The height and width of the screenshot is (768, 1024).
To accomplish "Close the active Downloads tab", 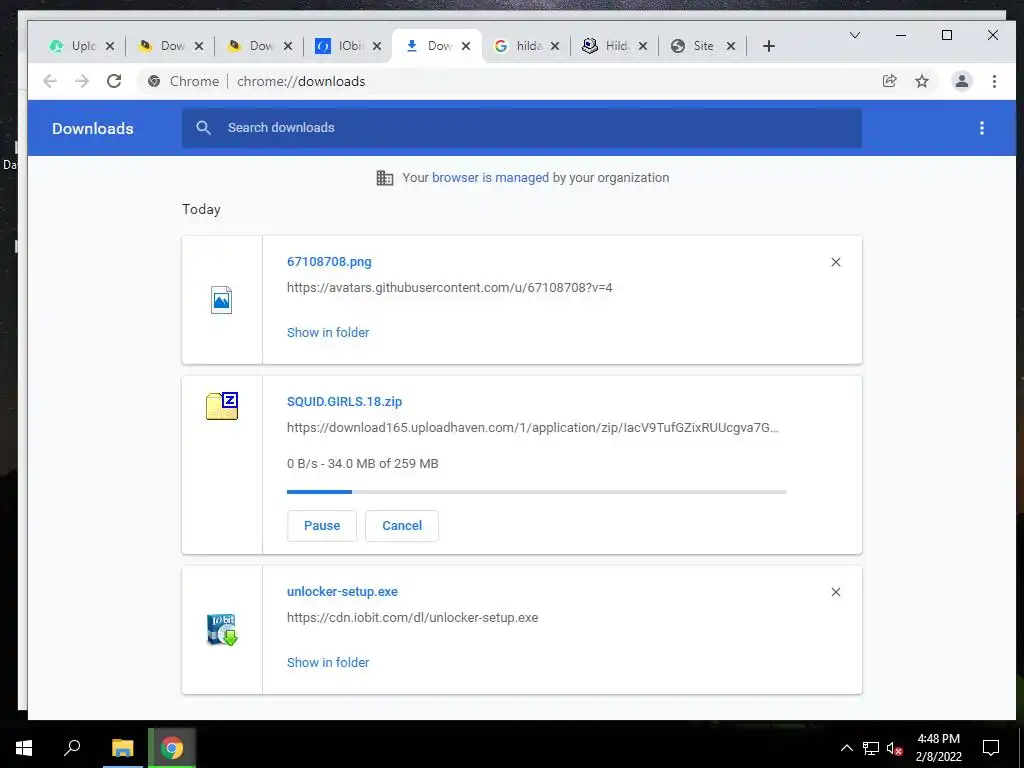I will point(466,46).
